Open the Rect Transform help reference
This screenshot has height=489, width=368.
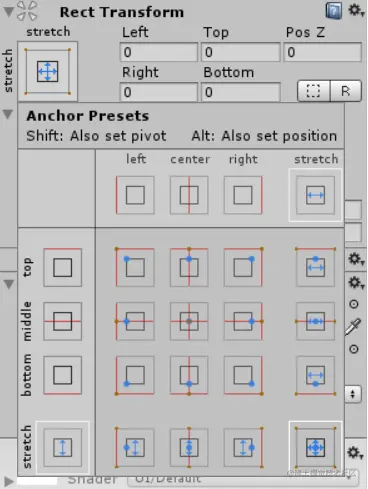(x=334, y=11)
